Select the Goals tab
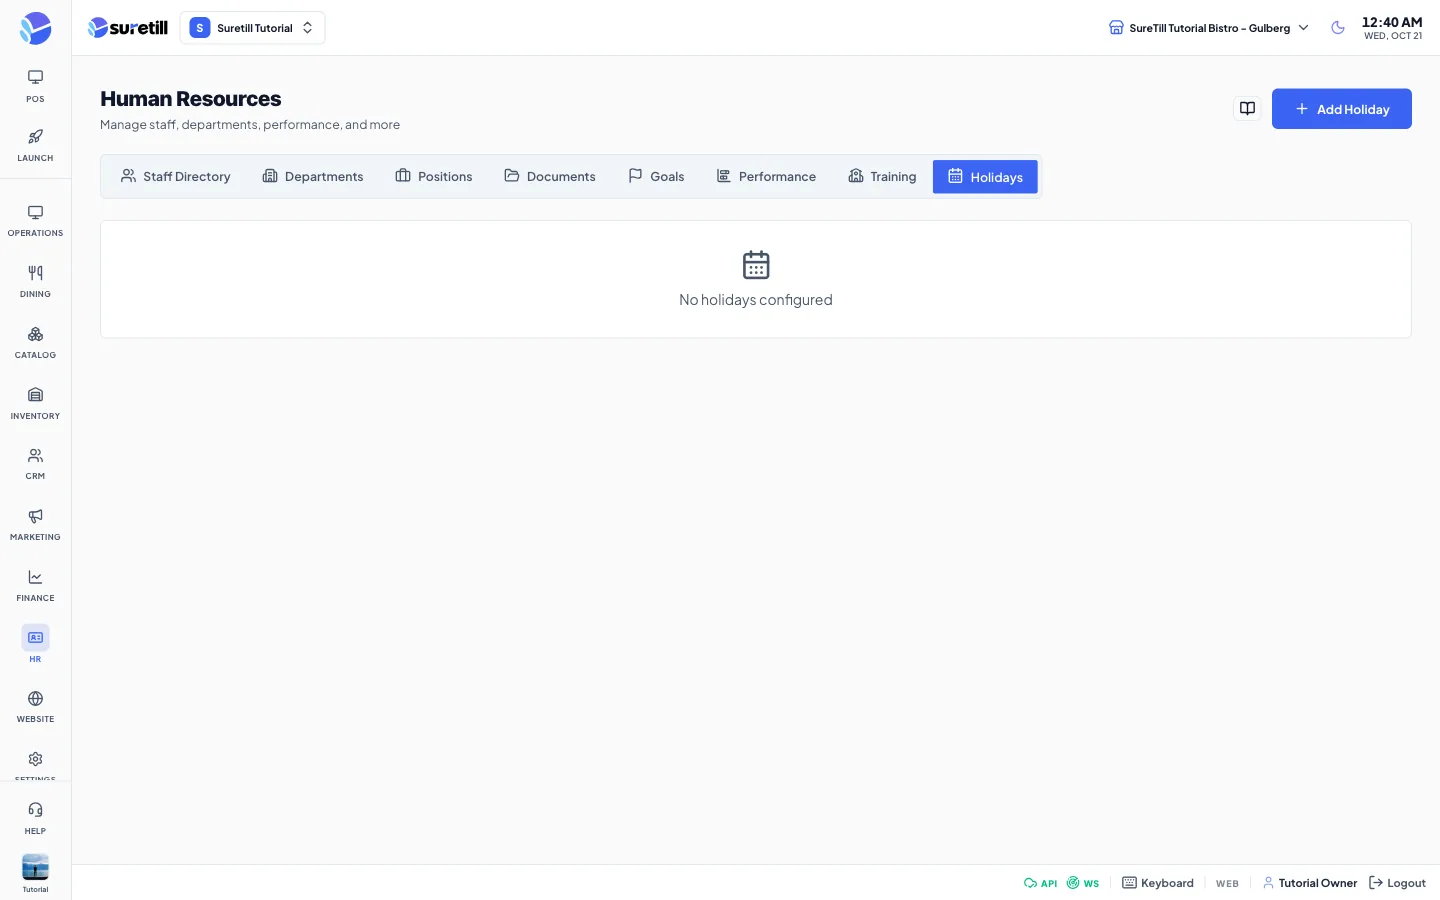The height and width of the screenshot is (900, 1440). (656, 177)
